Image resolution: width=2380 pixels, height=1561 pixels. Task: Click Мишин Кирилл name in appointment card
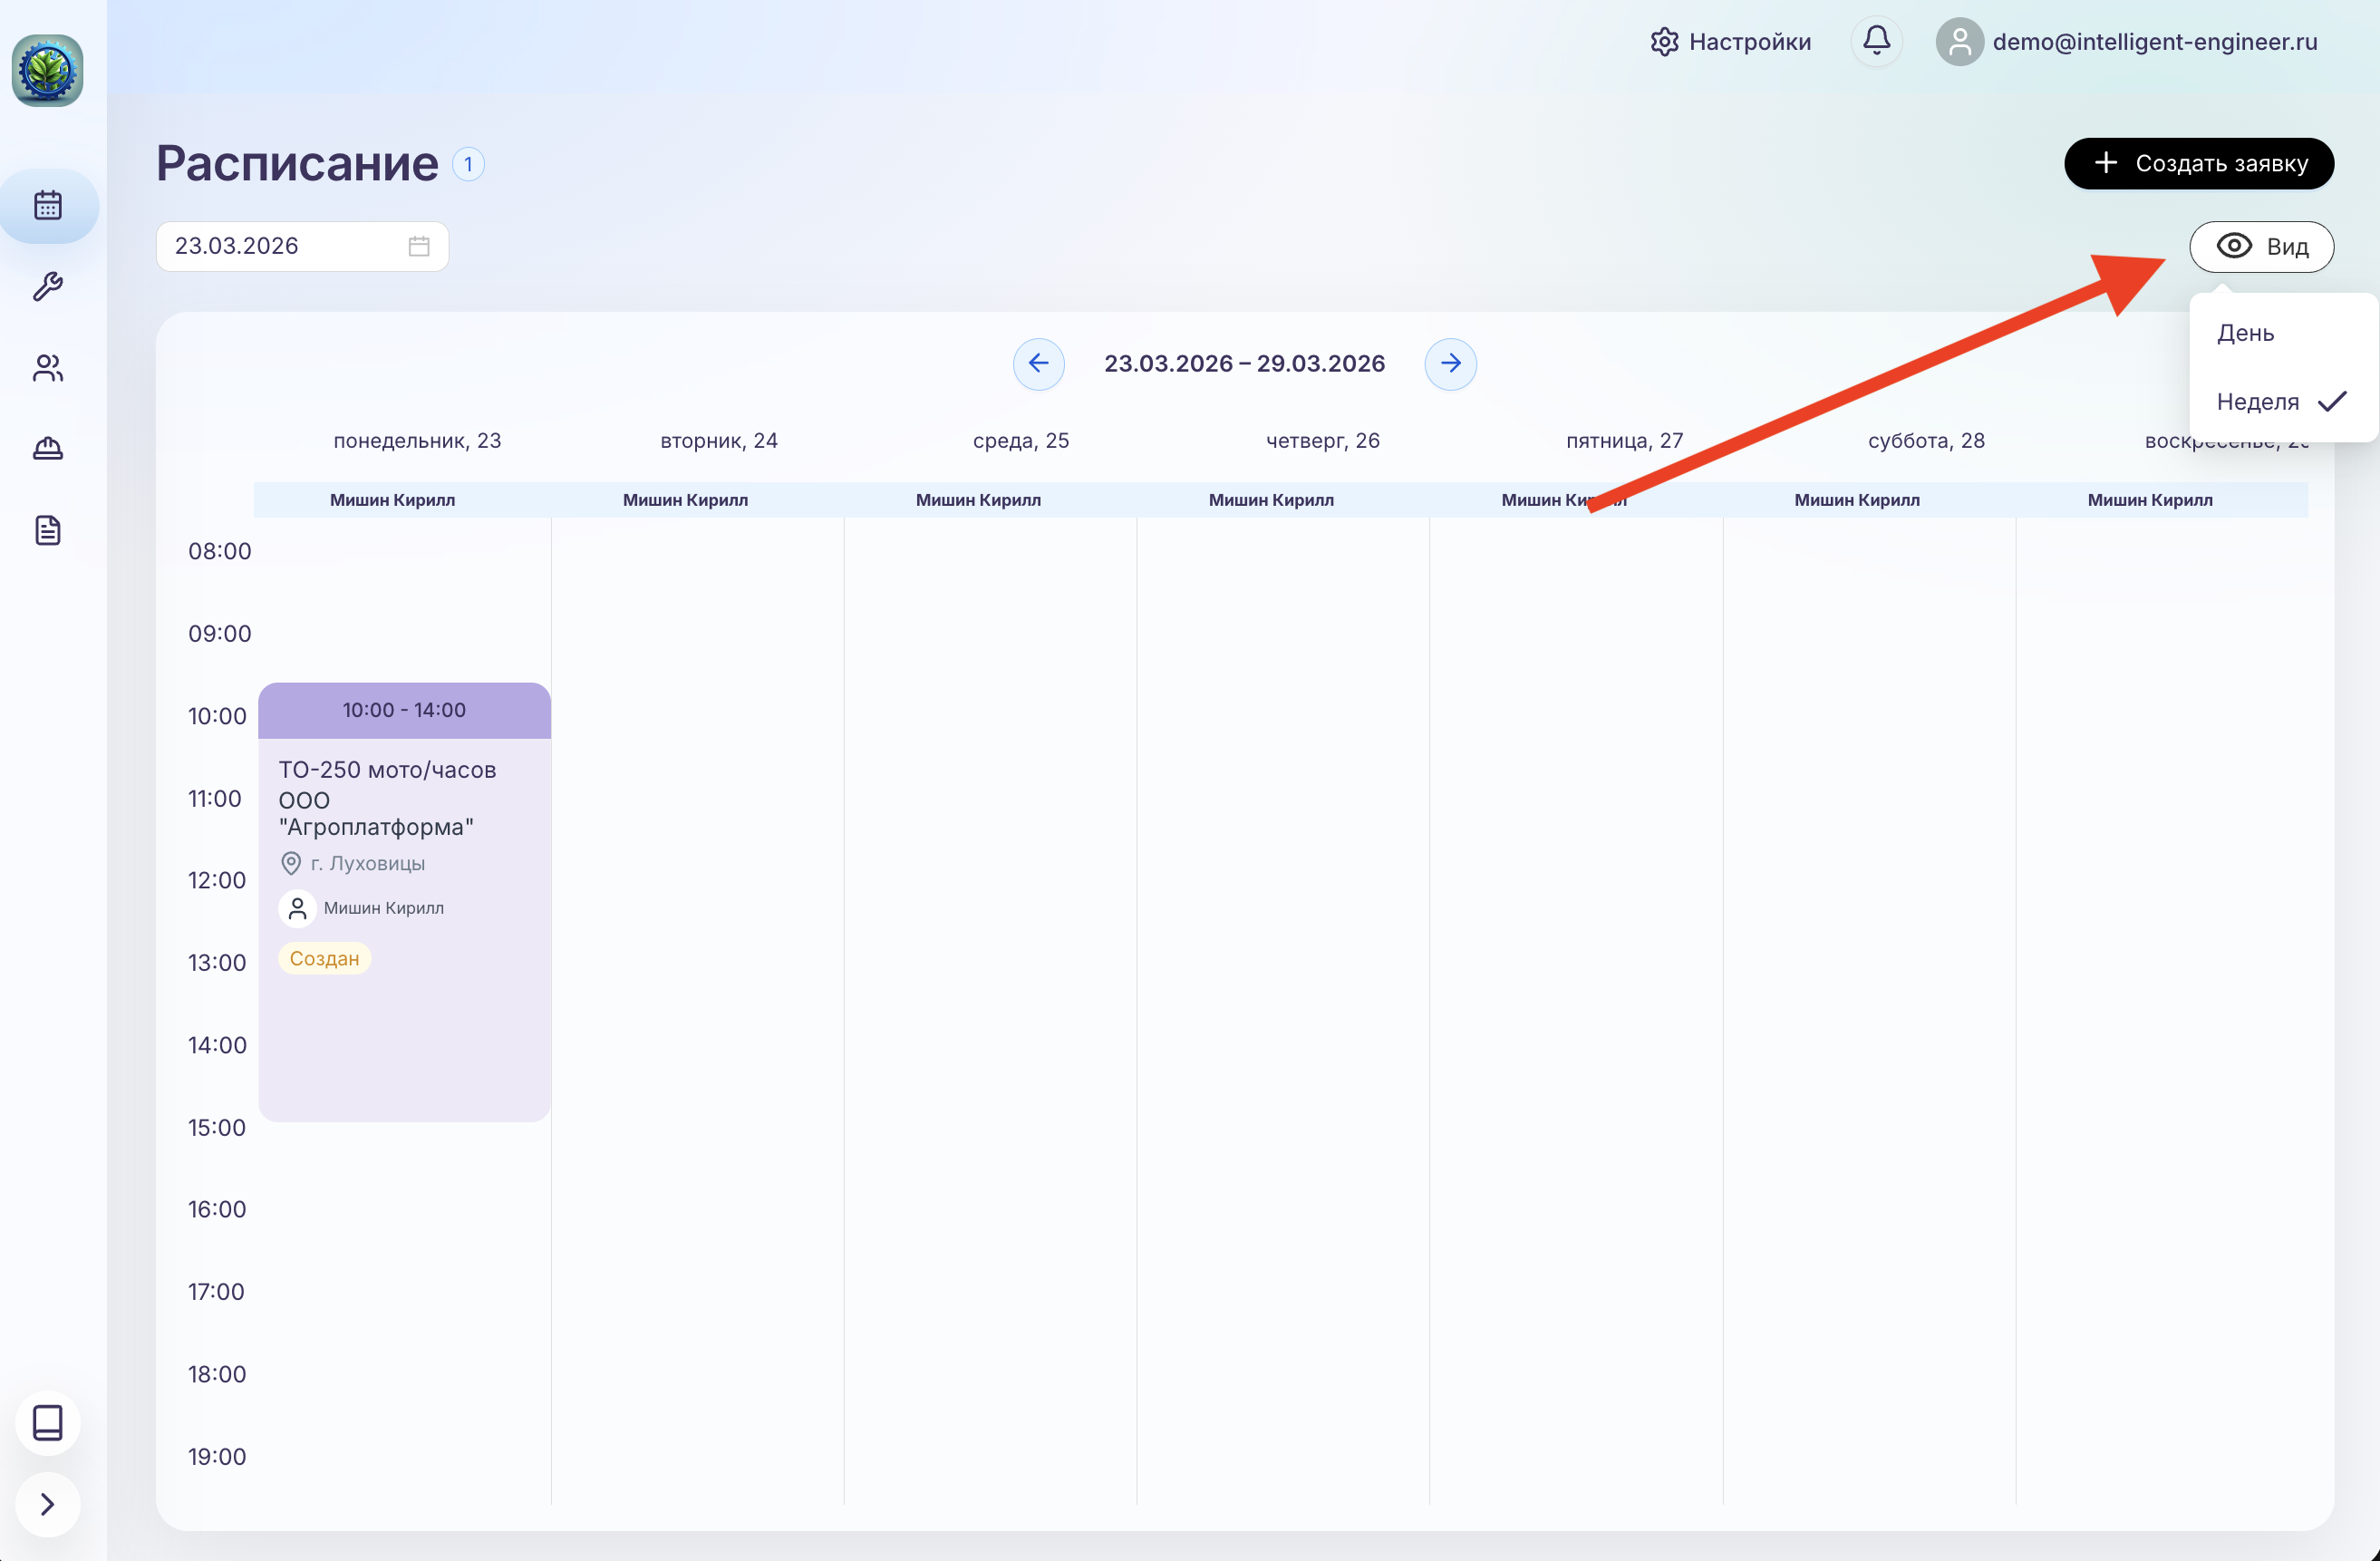coord(384,908)
